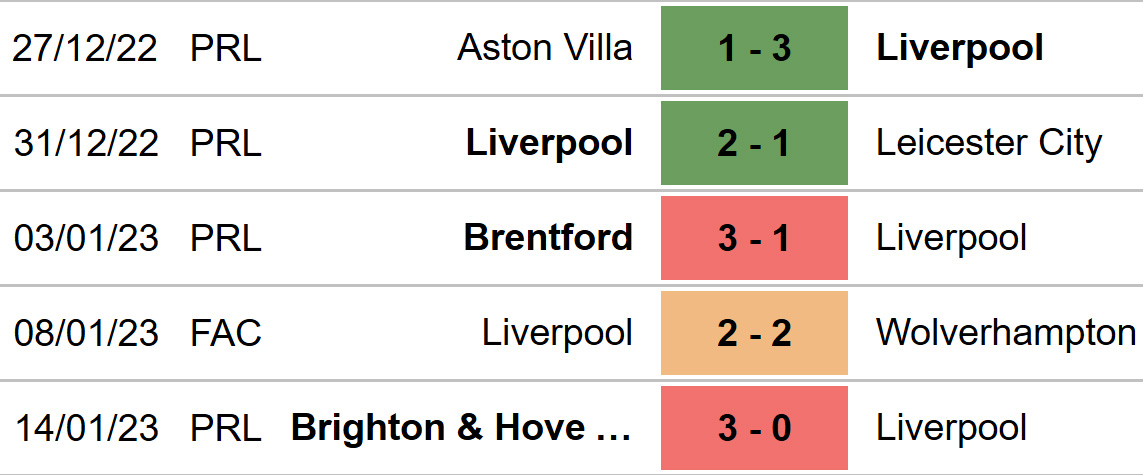This screenshot has height=475, width=1143.
Task: Open the Aston Villa team link
Action: coord(545,48)
